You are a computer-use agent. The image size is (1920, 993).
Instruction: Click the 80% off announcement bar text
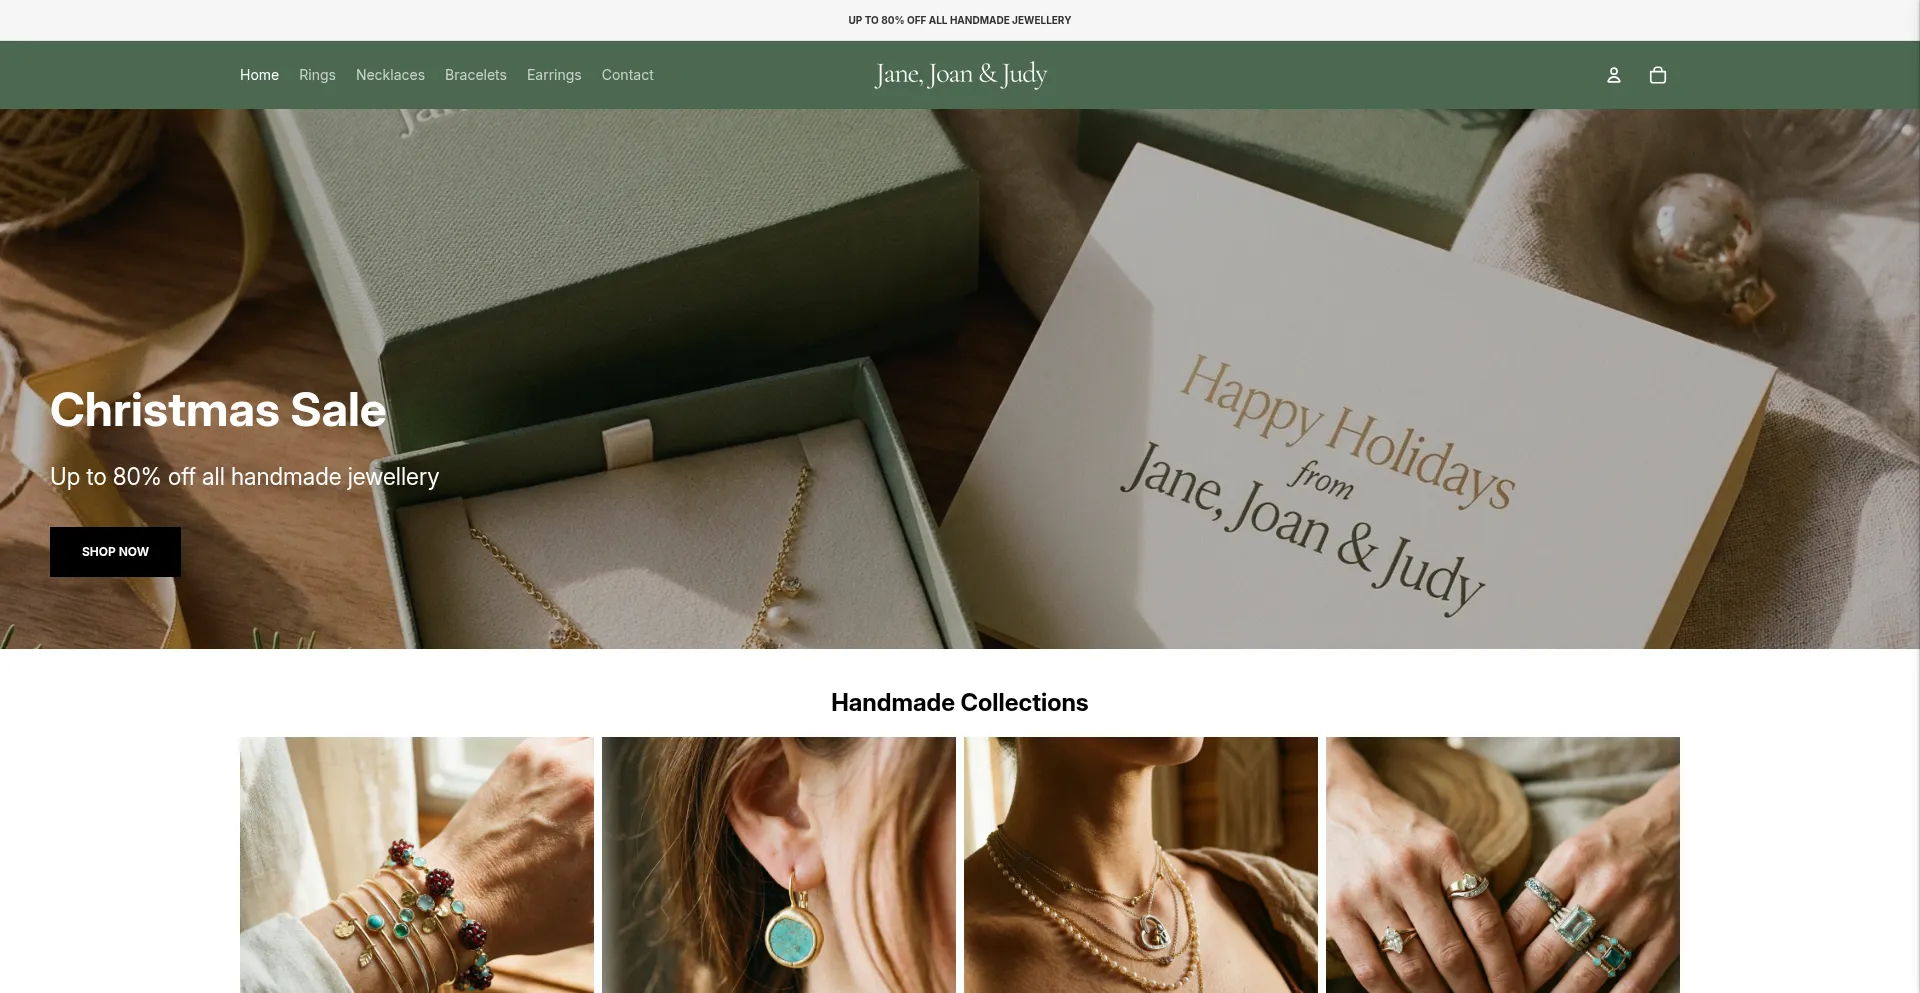coord(959,20)
